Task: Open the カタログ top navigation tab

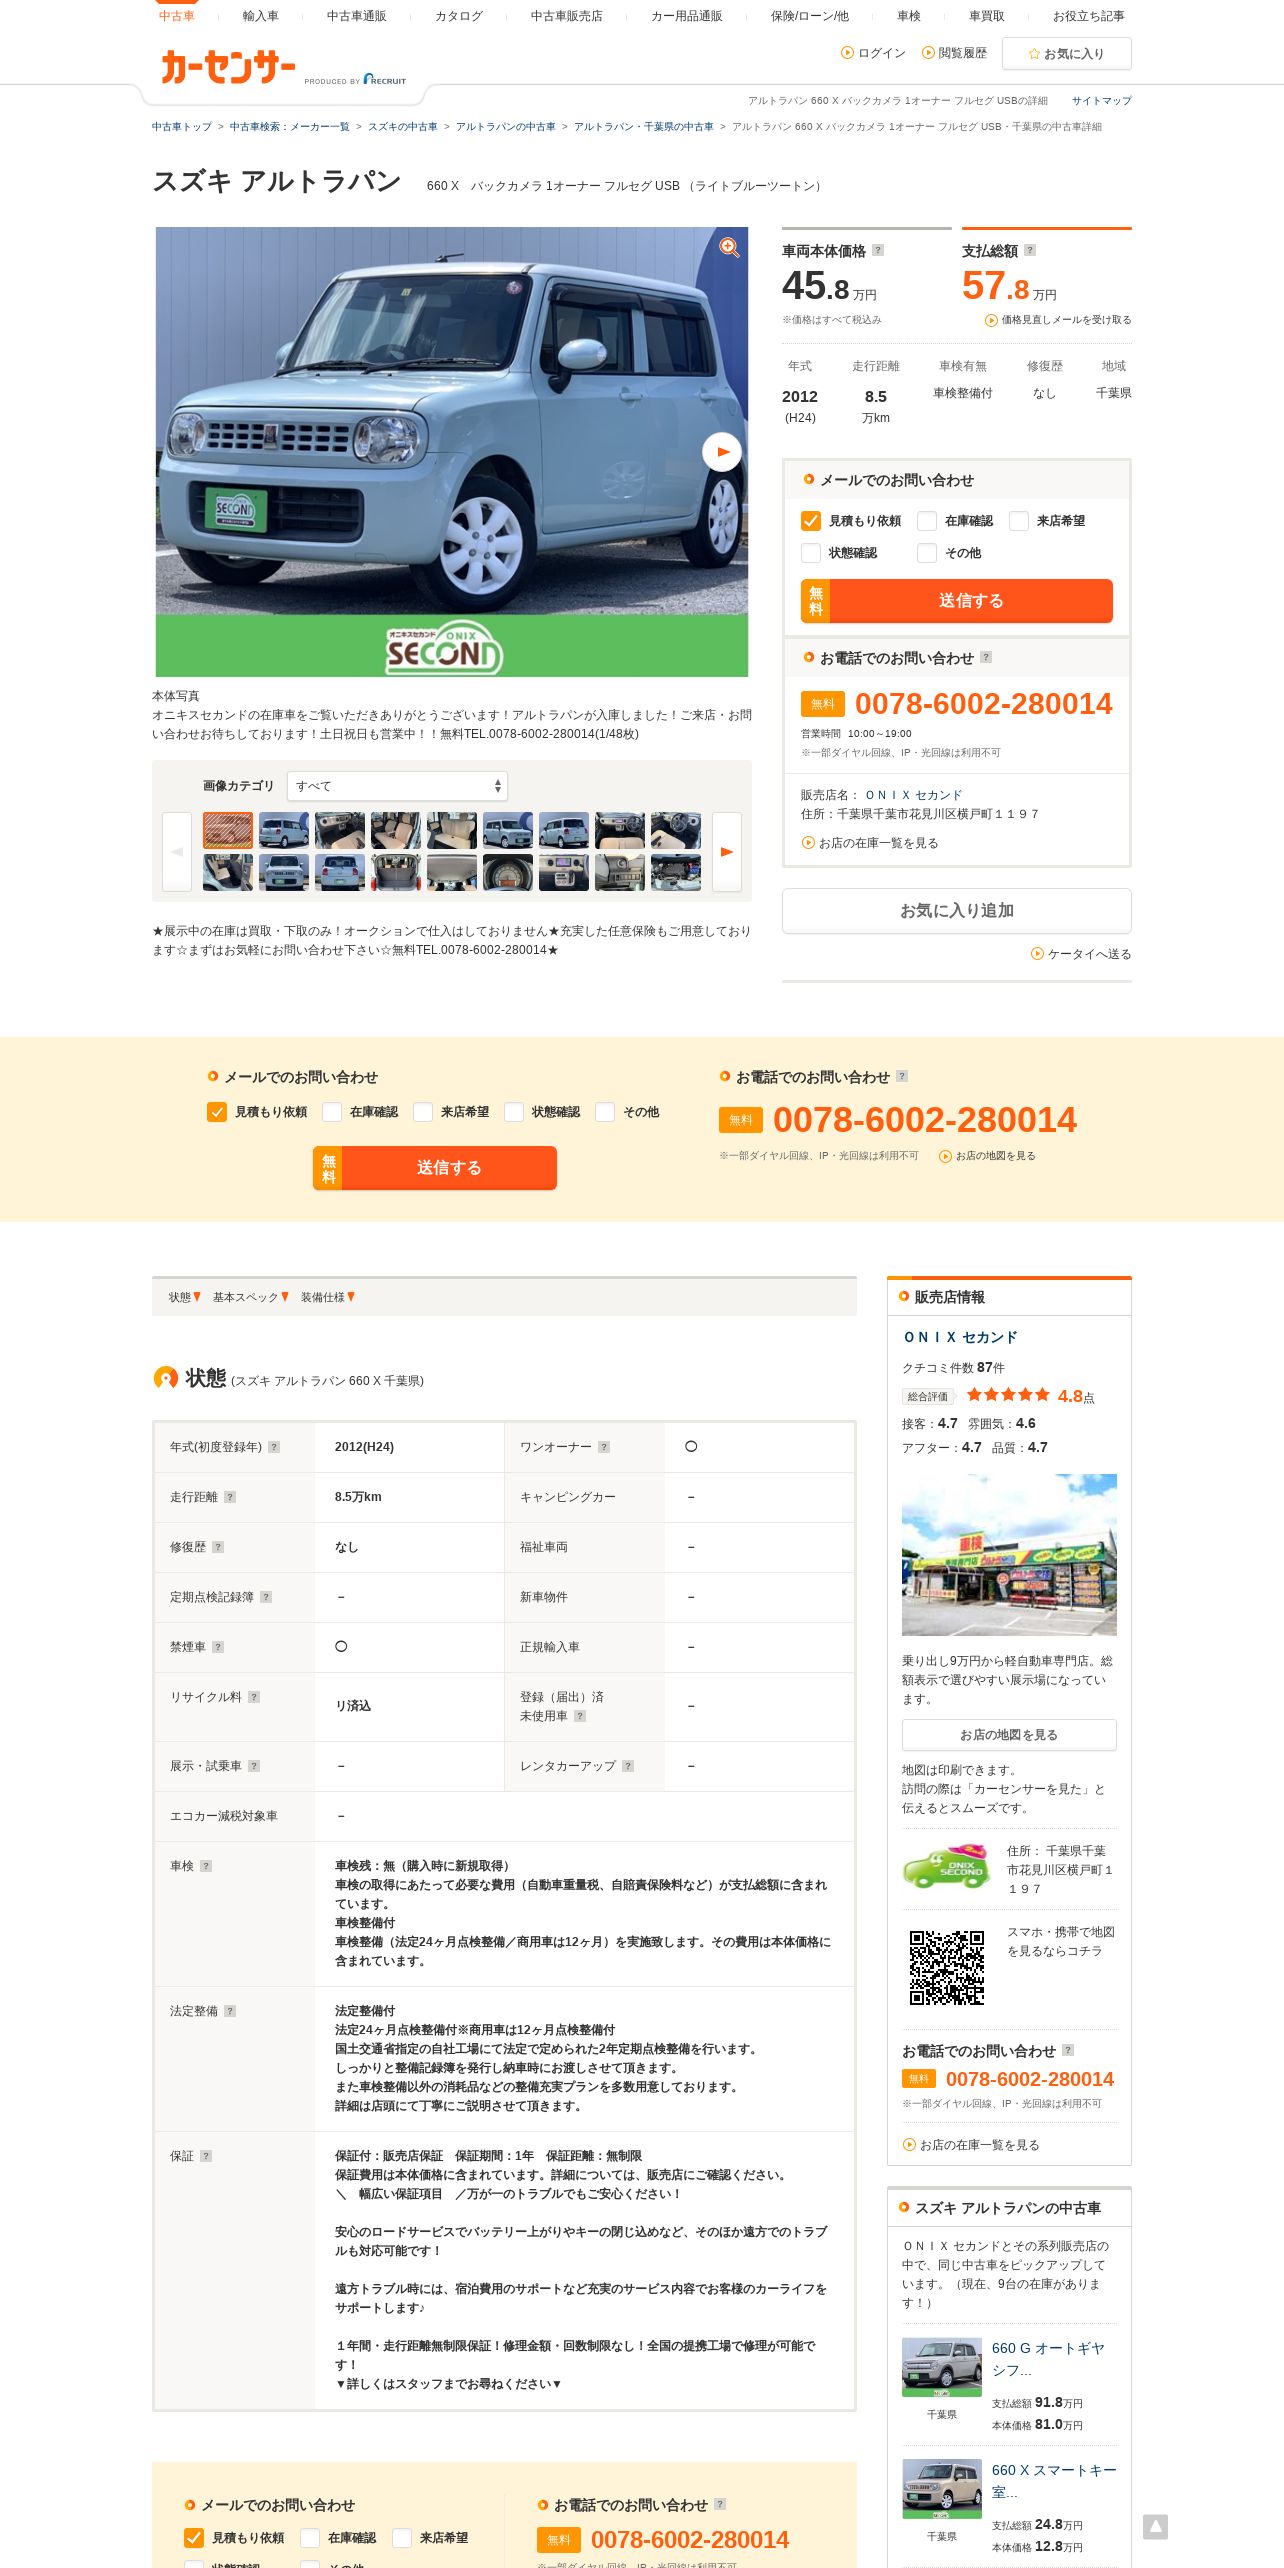Action: point(458,16)
